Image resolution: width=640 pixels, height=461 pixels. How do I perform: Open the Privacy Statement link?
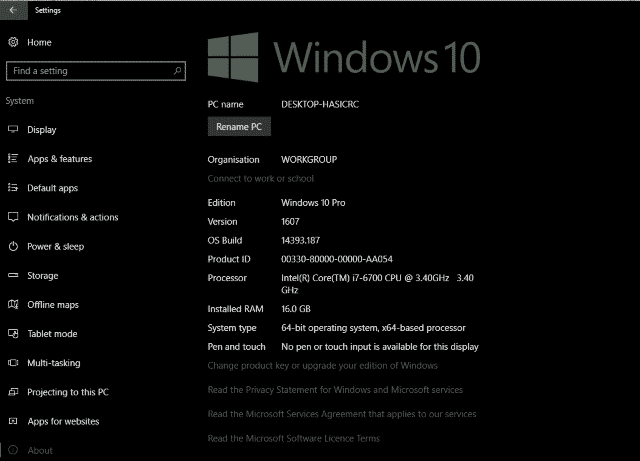pos(335,390)
